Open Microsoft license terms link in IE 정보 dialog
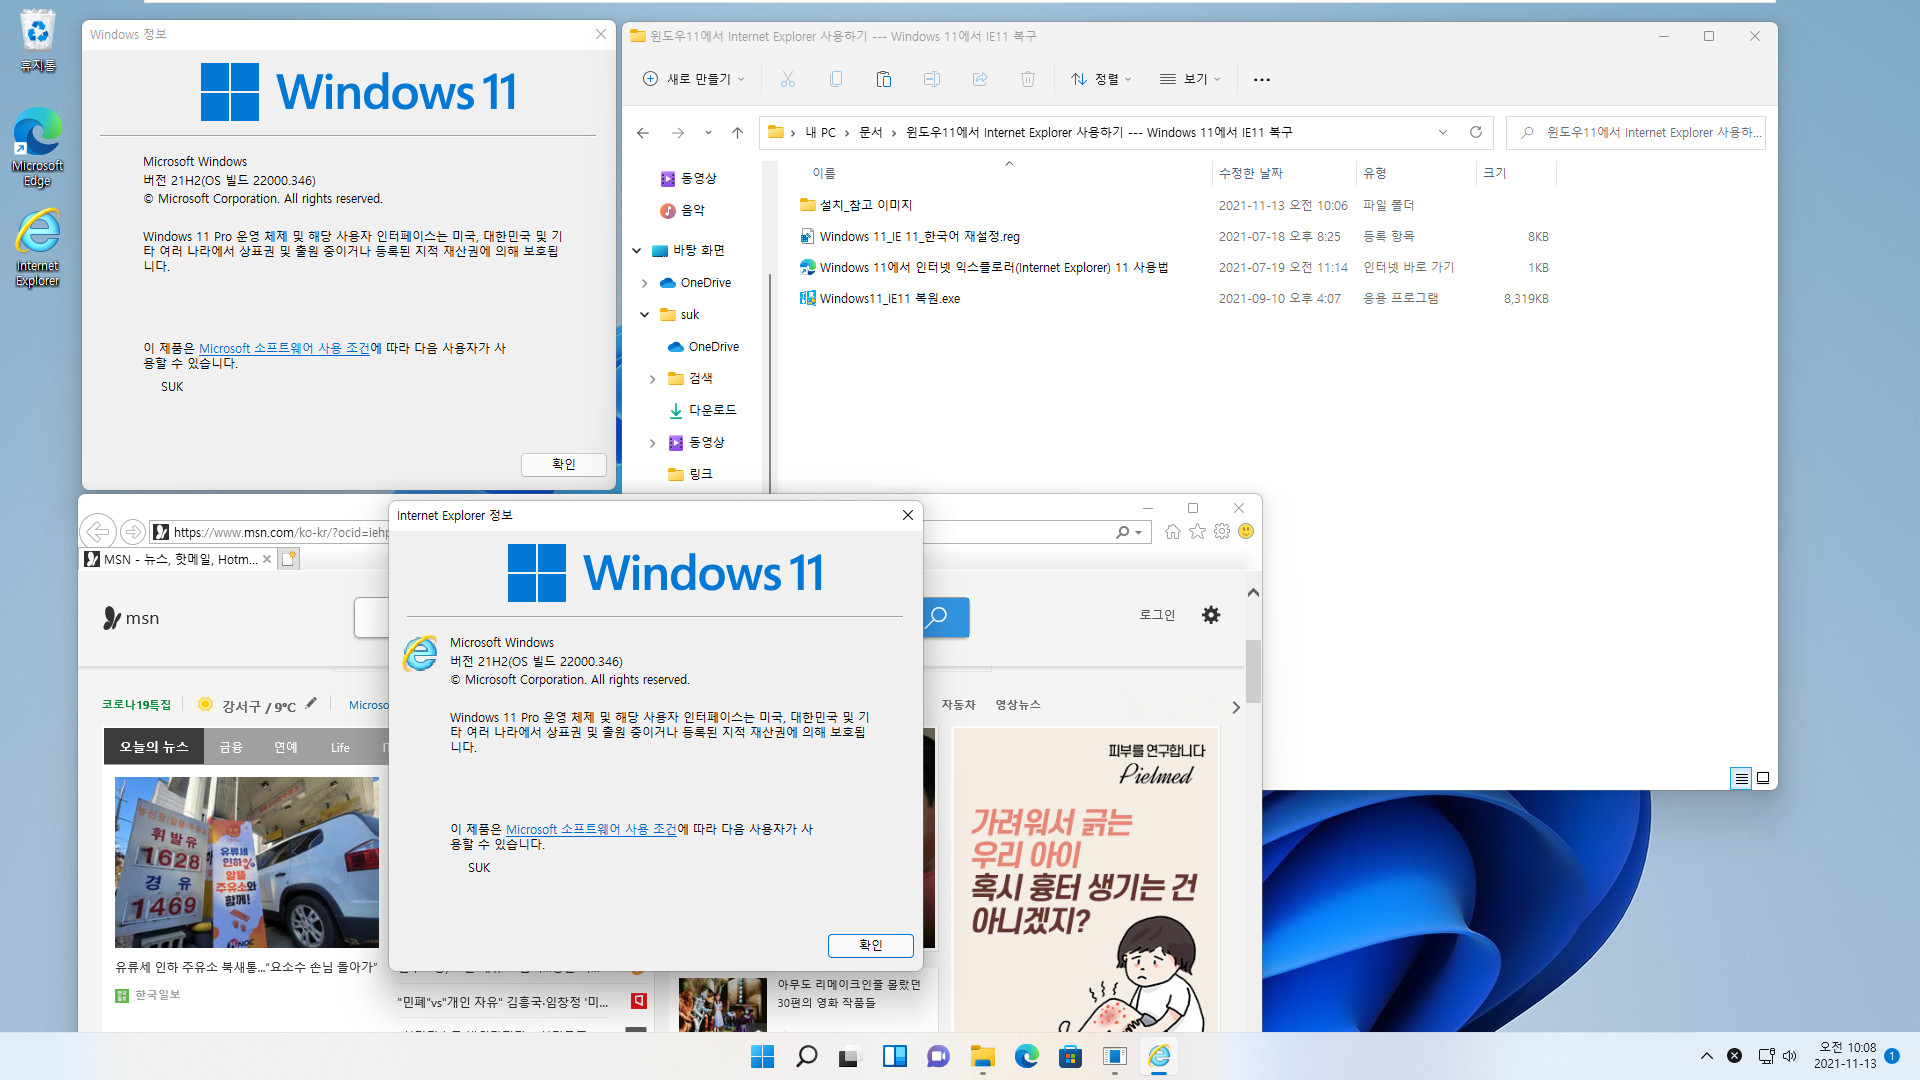Screen dimensions: 1920x1080 click(x=591, y=829)
